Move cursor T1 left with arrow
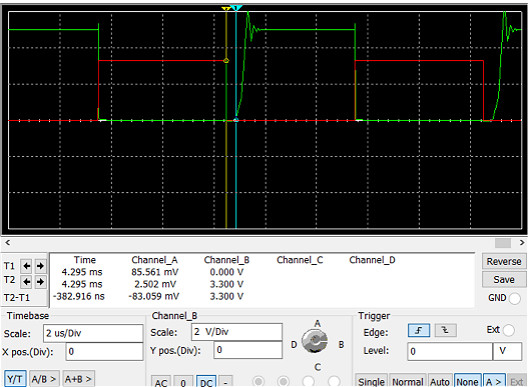The image size is (528, 387). pos(26,266)
